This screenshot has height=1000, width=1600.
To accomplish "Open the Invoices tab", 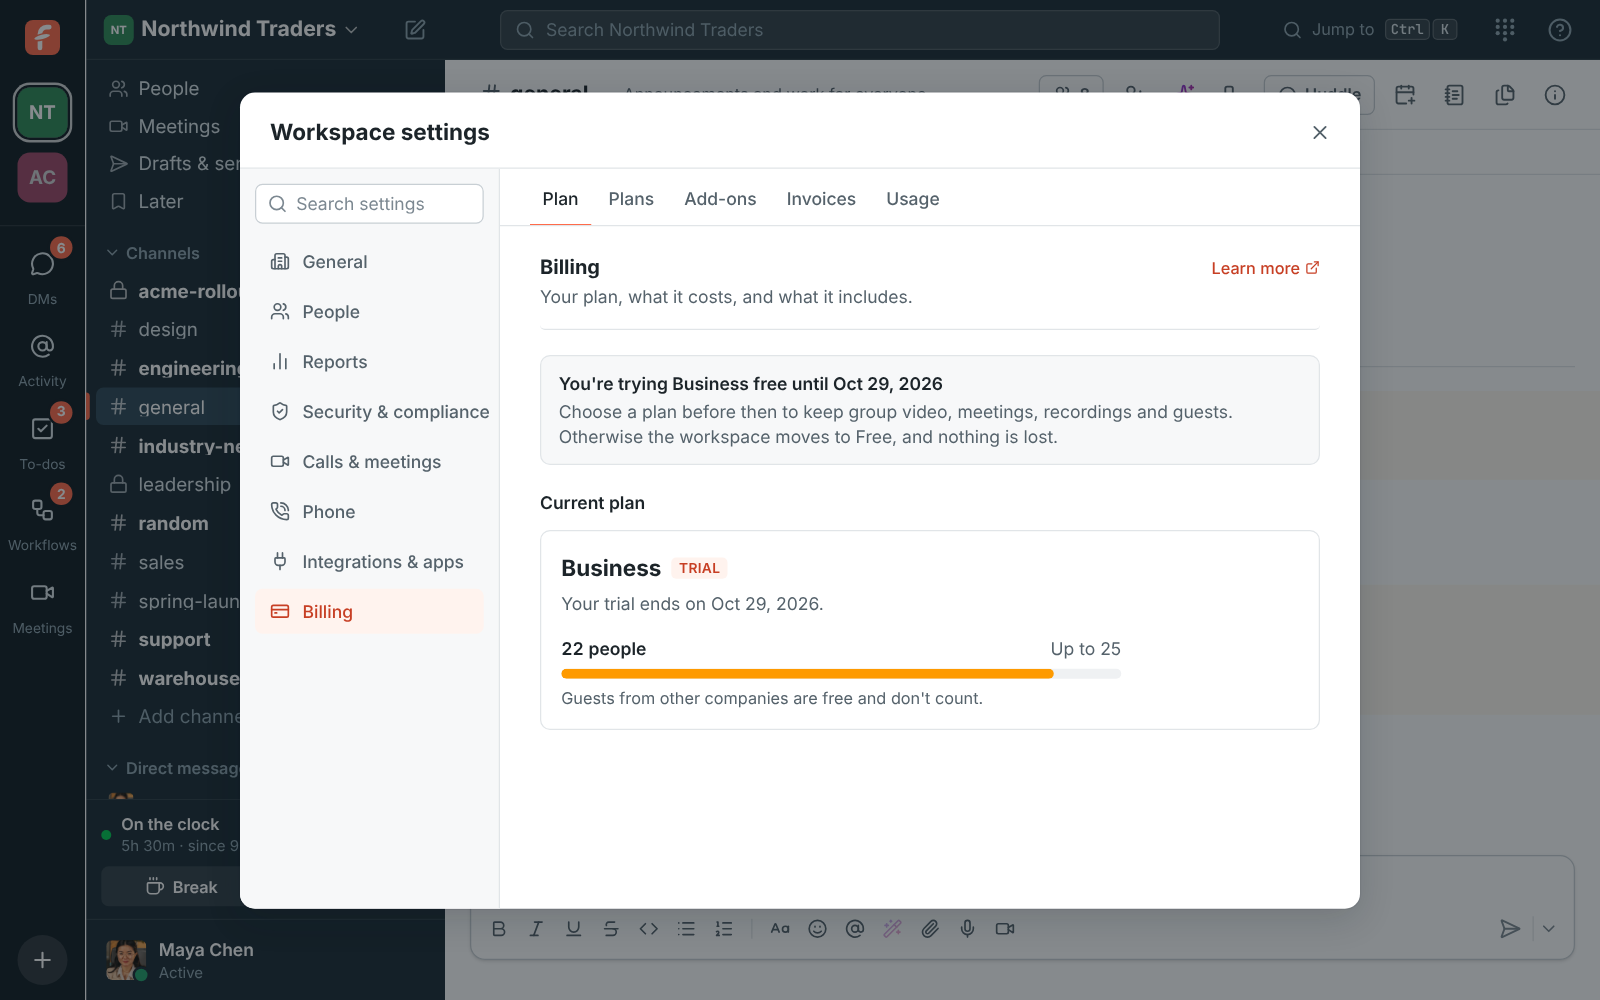I will [821, 199].
